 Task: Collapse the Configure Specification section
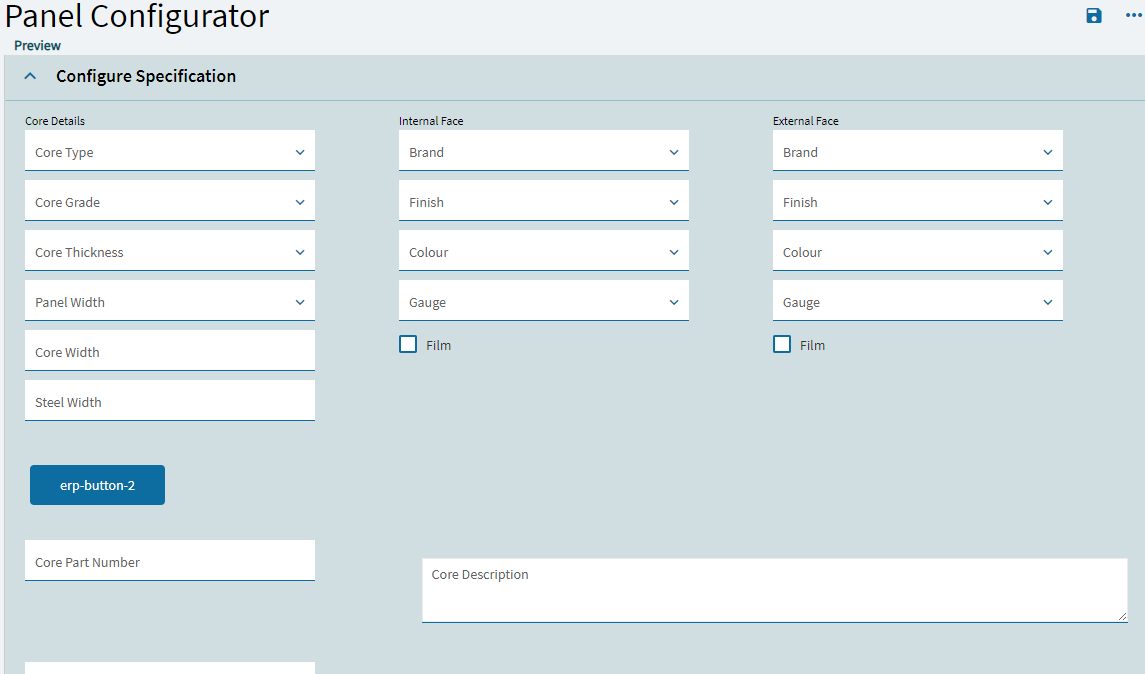(x=30, y=76)
